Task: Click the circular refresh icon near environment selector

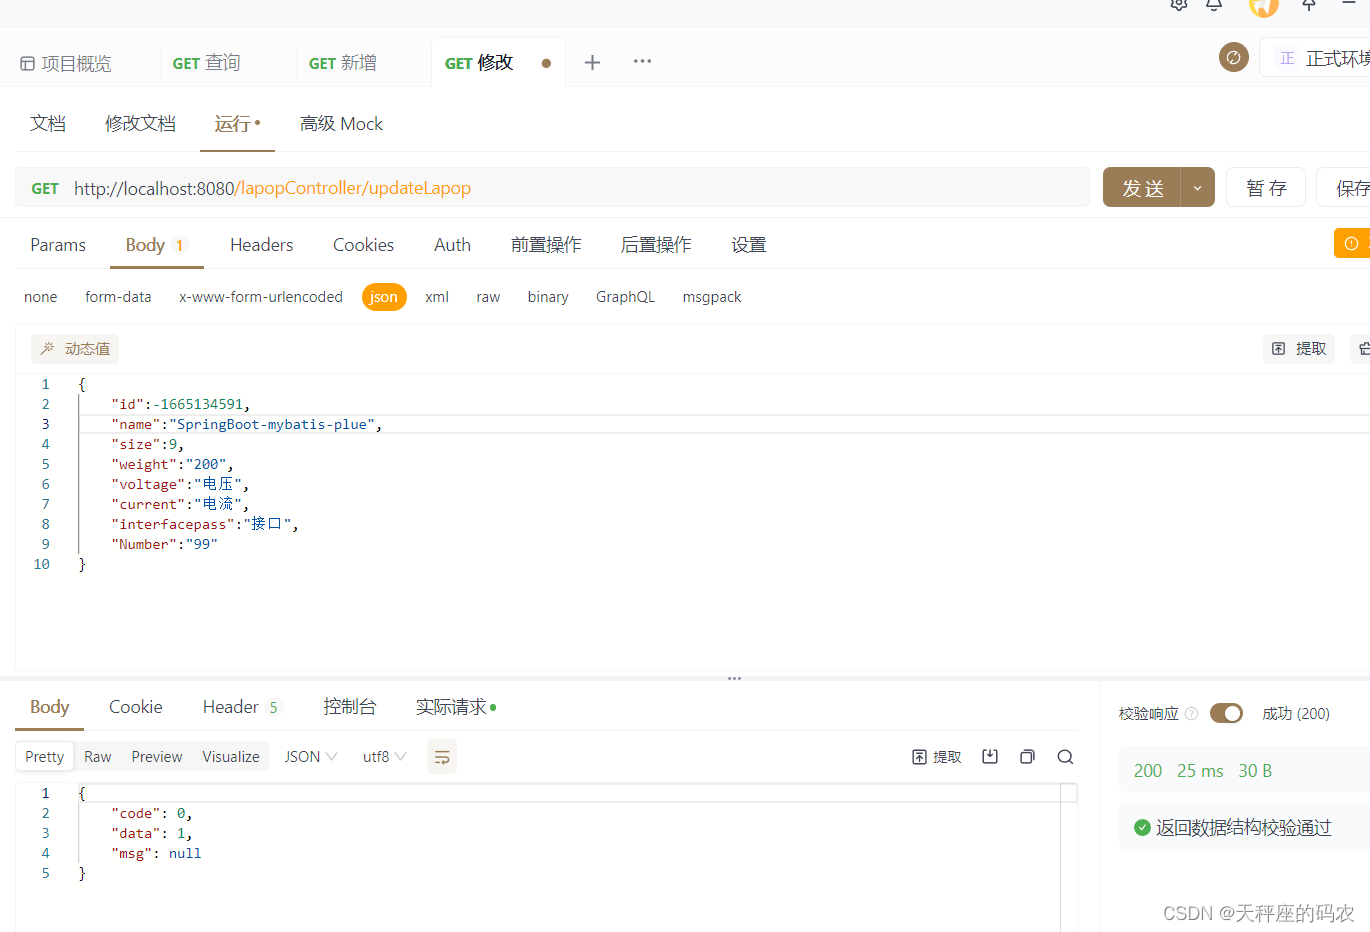Action: [1233, 57]
